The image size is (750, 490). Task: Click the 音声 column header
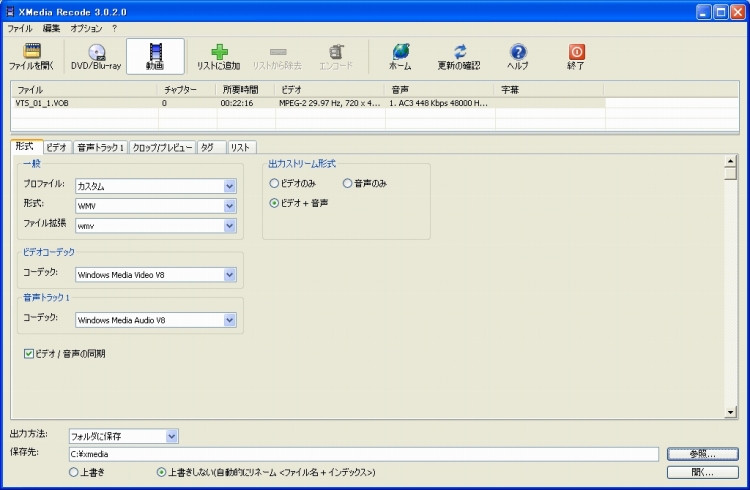pos(439,89)
